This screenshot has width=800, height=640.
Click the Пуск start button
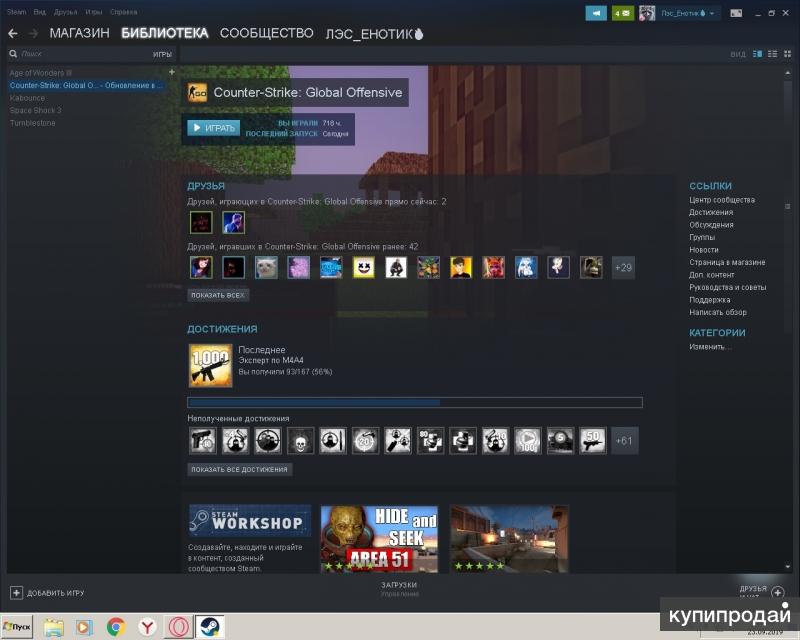[x=17, y=627]
